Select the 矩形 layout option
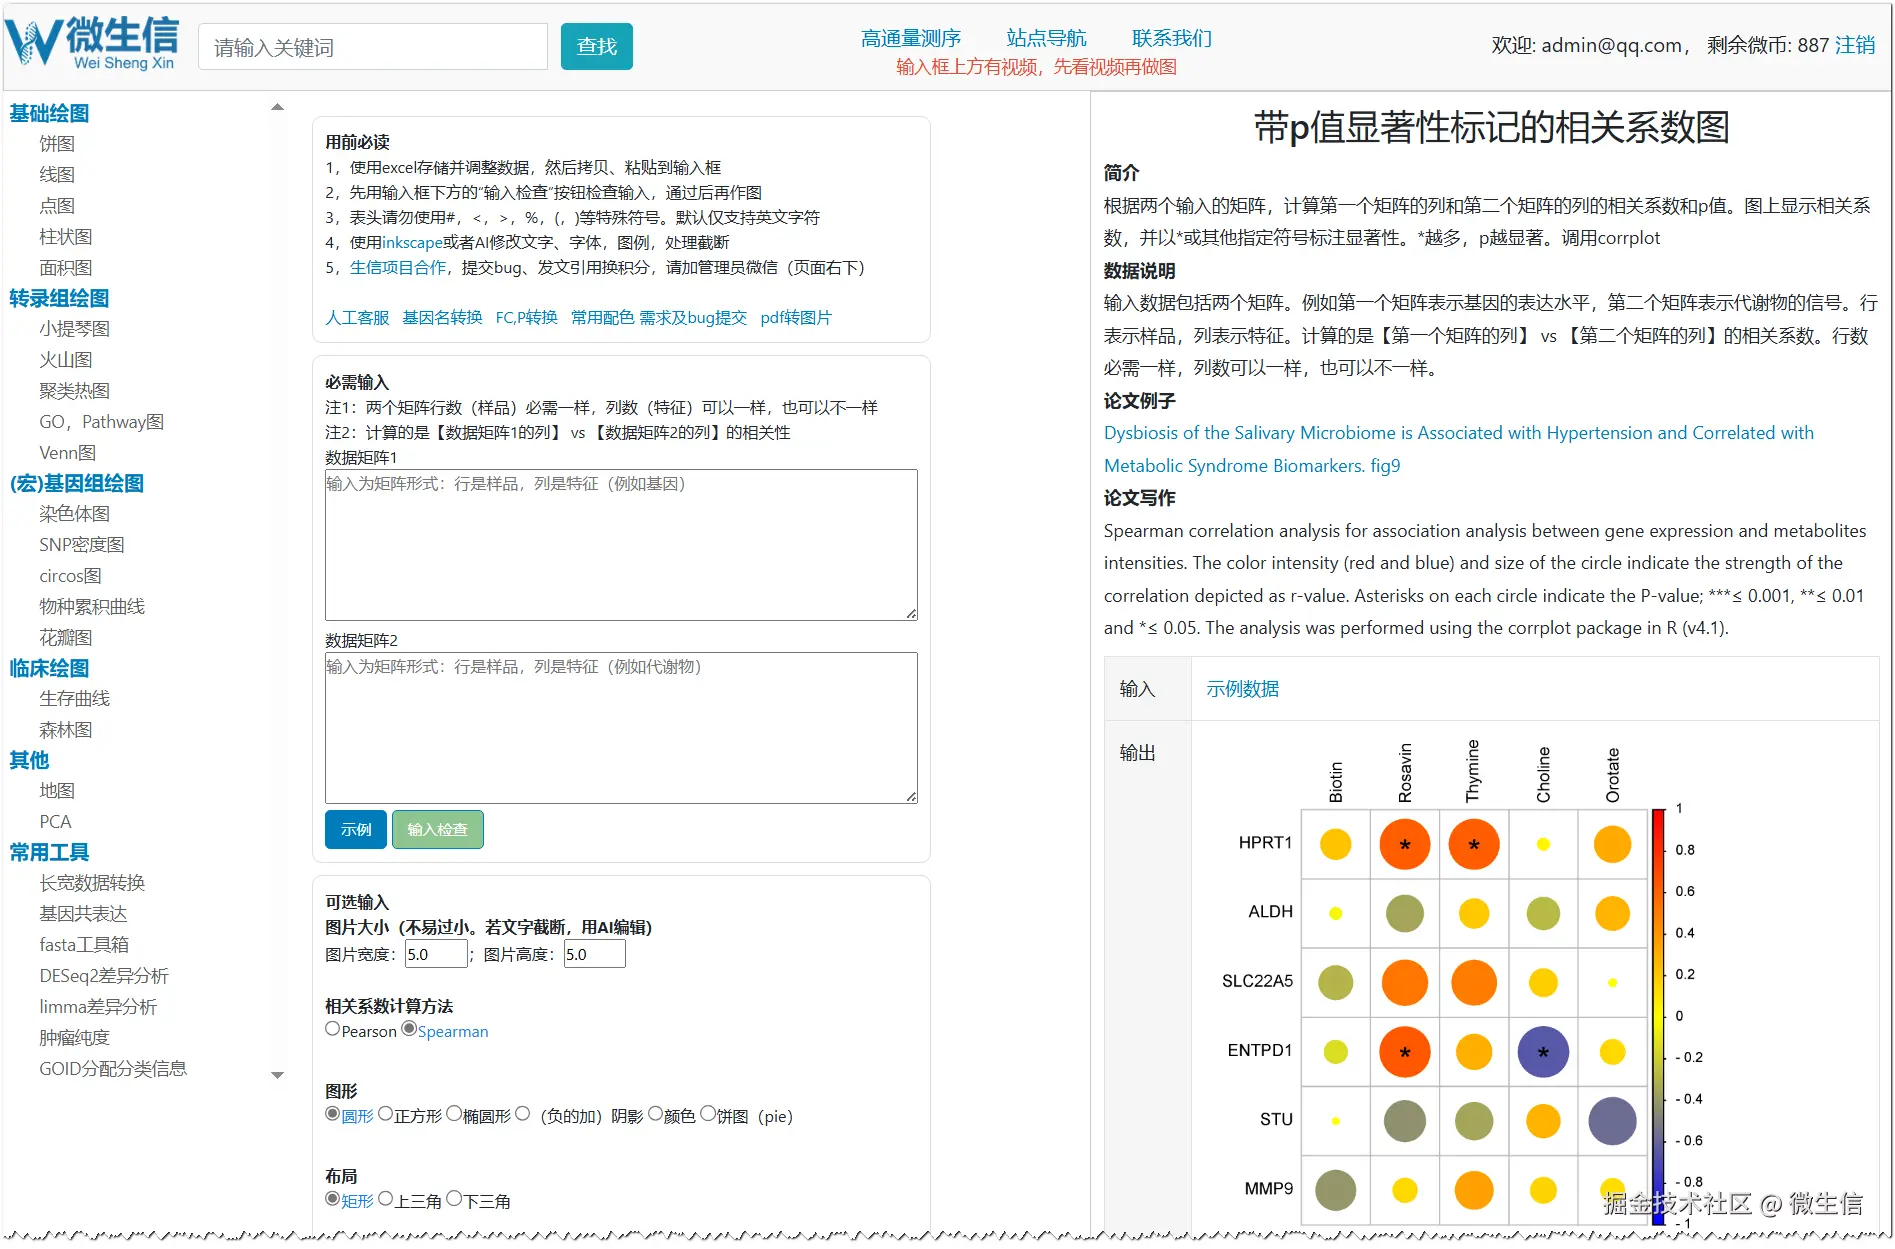1895x1249 pixels. [333, 1199]
